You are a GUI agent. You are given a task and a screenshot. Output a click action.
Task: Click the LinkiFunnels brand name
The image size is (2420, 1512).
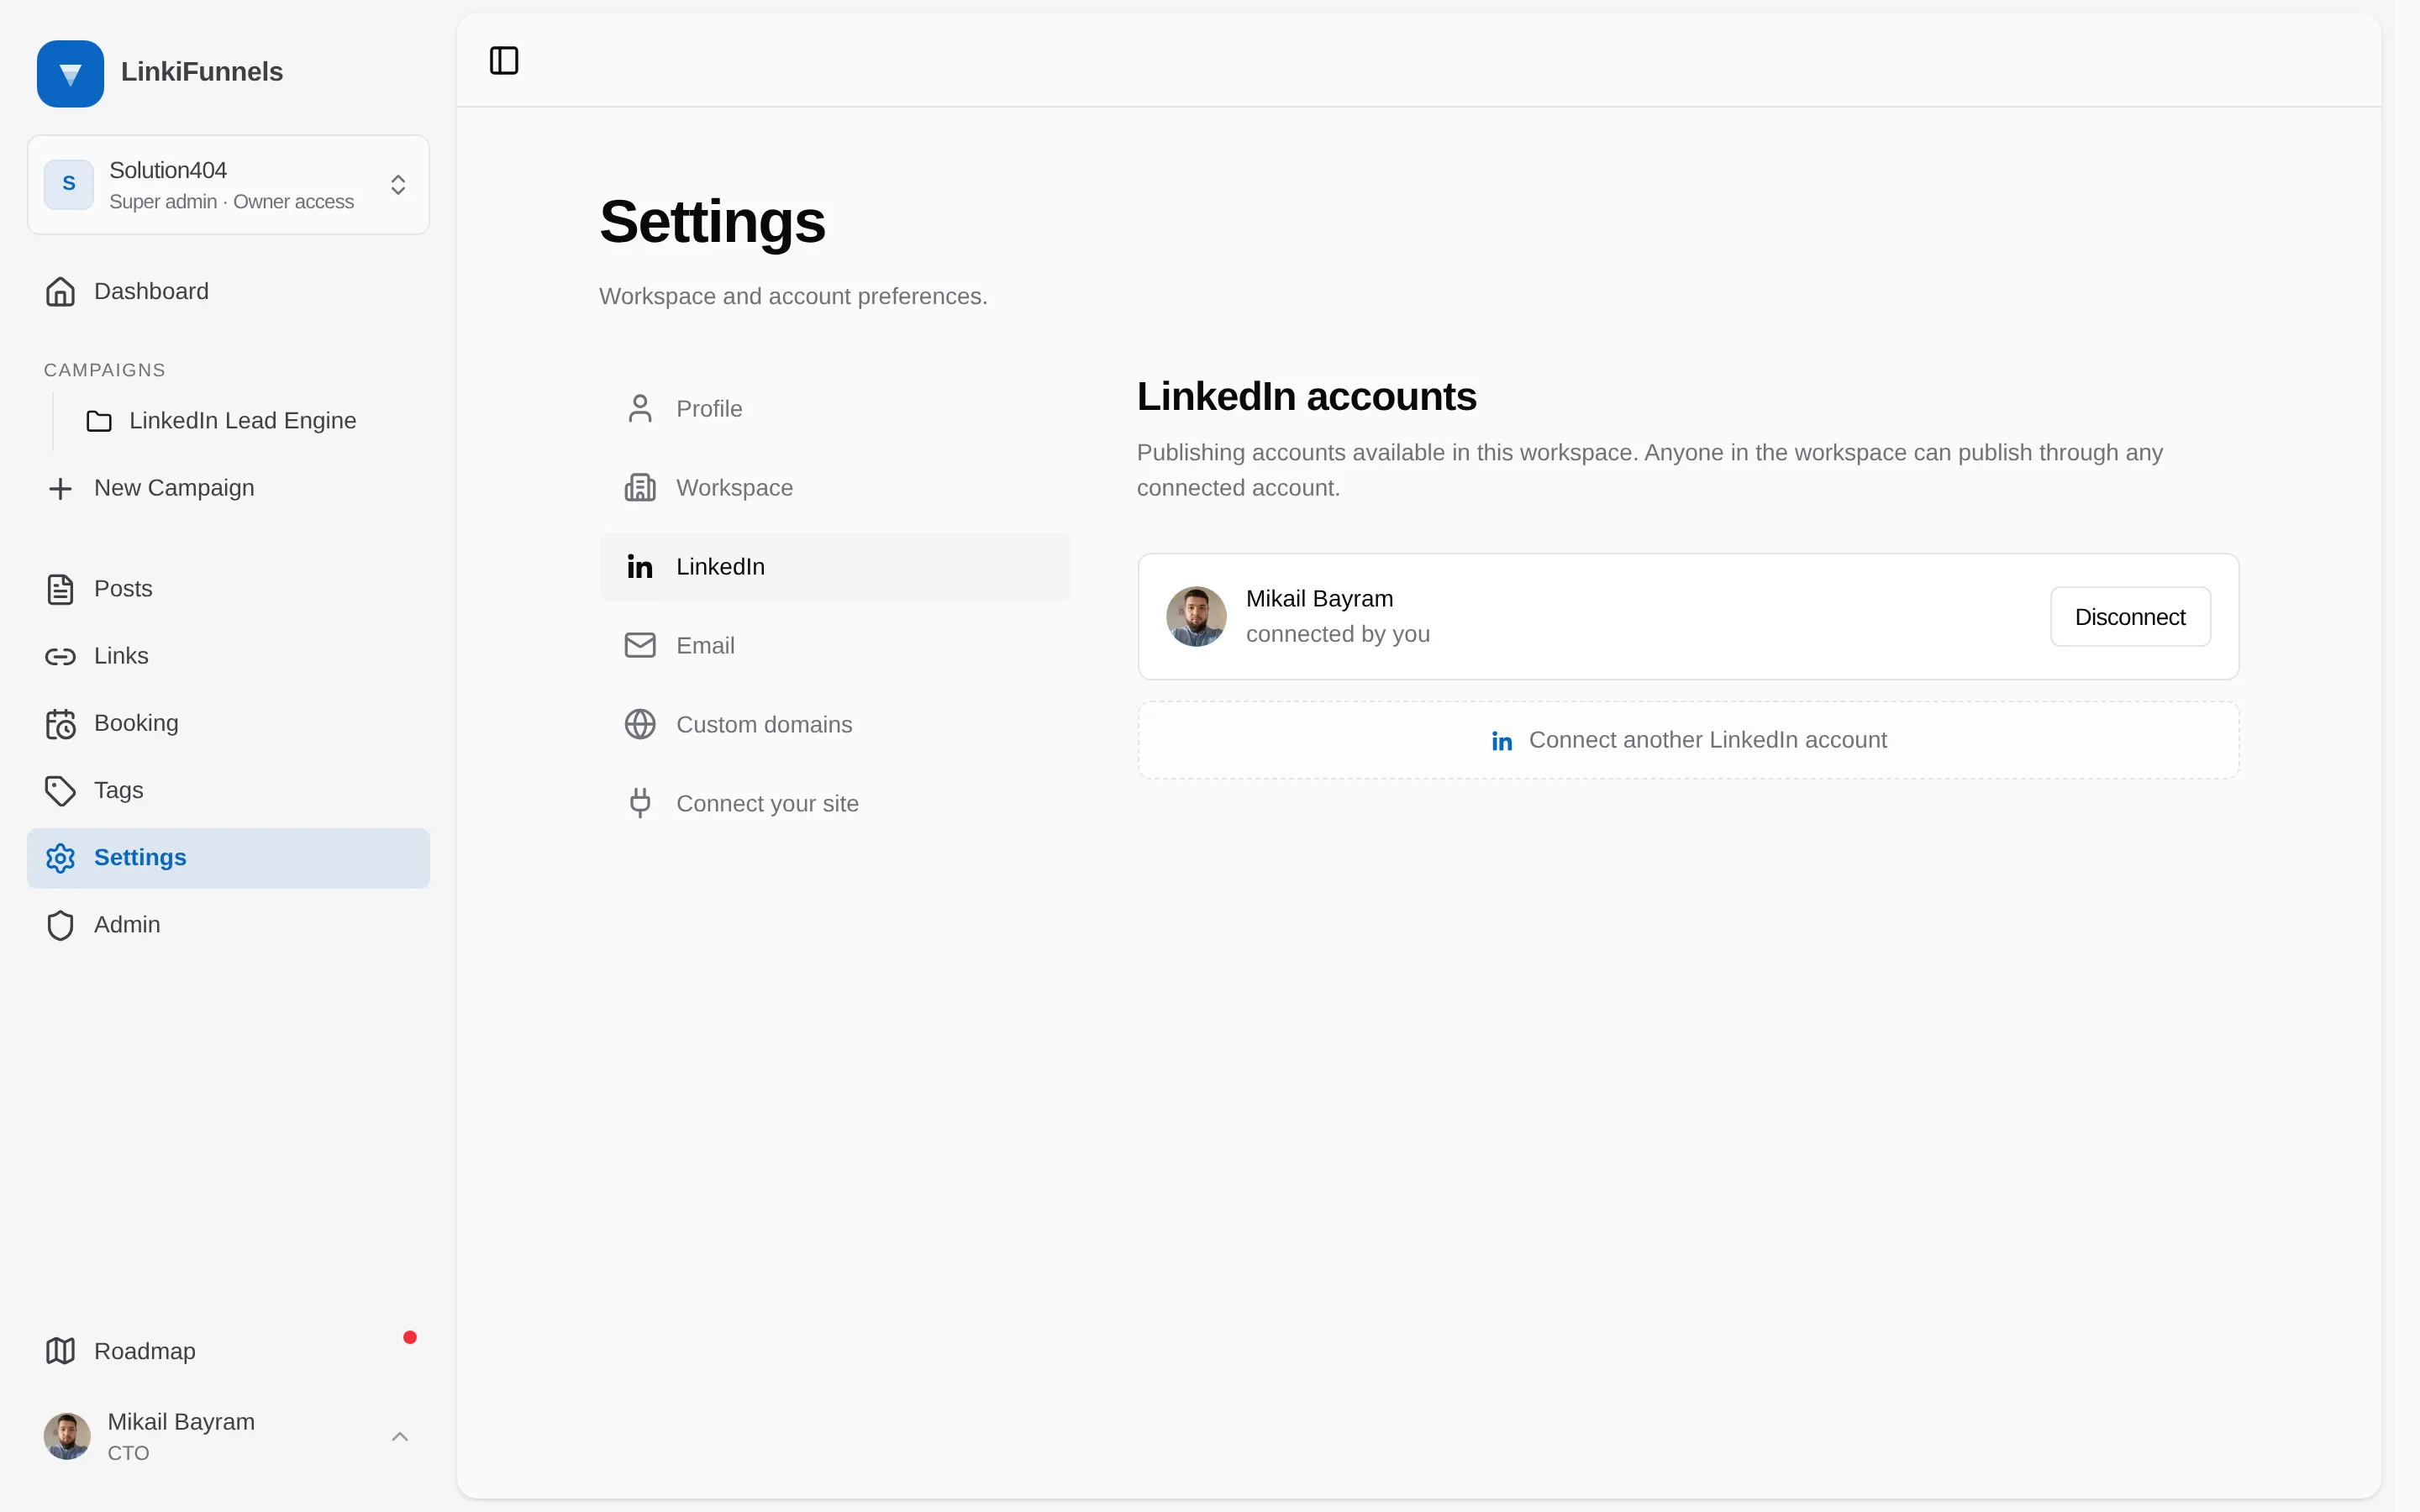202,72
